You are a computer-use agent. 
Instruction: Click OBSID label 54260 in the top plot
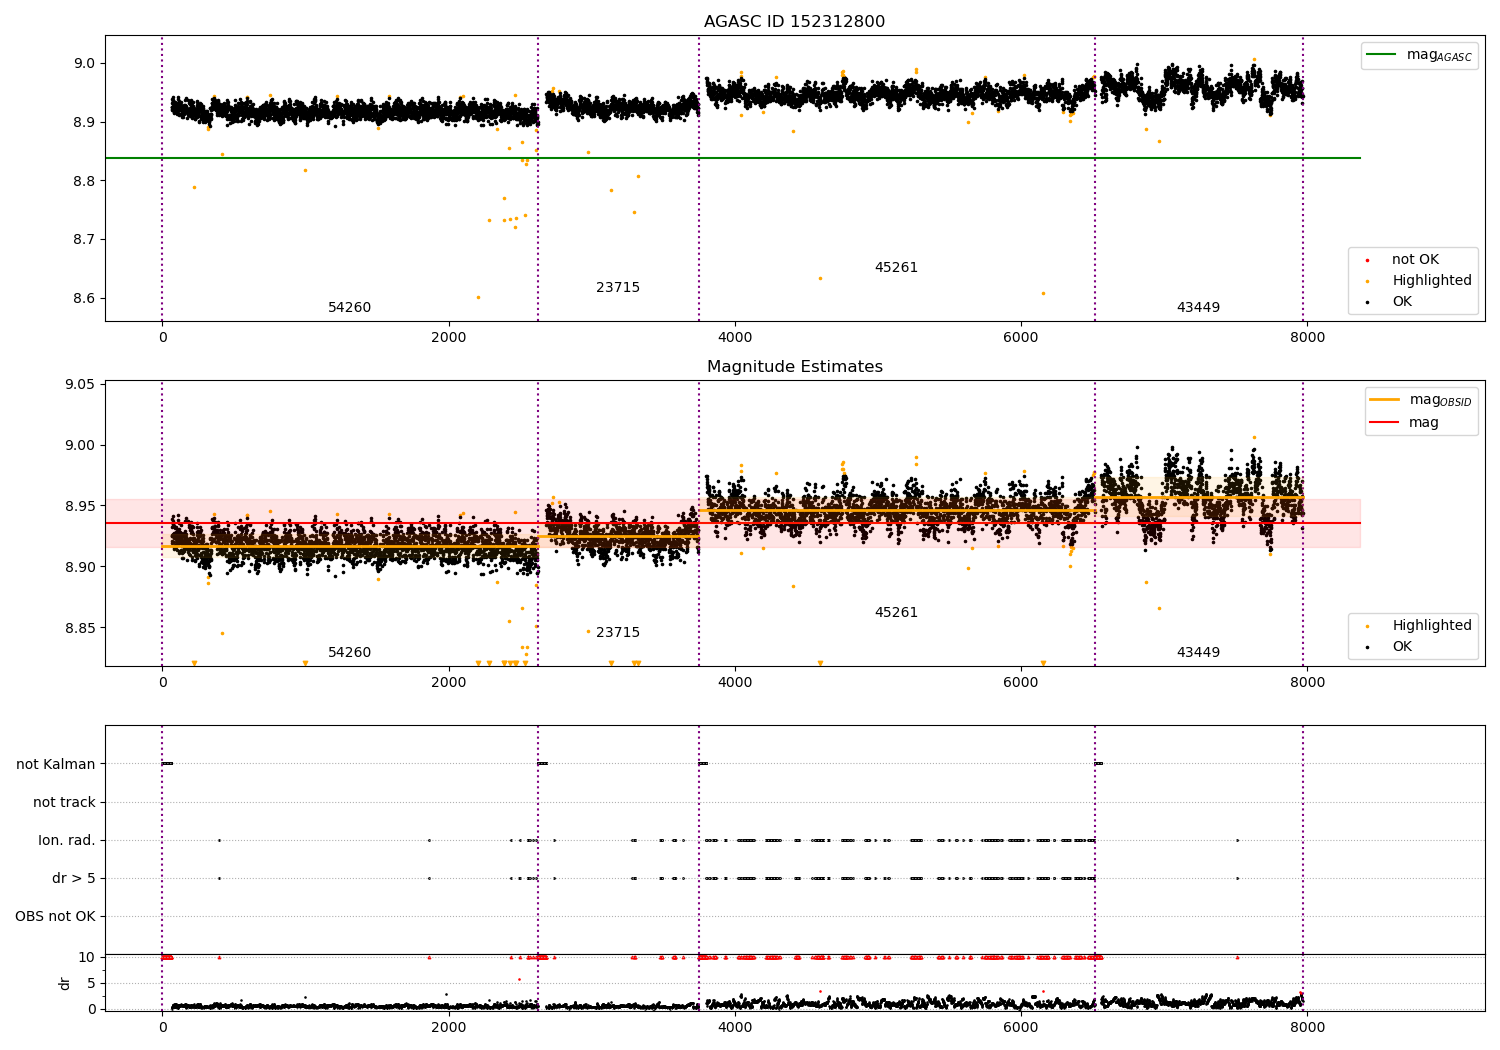click(x=349, y=308)
